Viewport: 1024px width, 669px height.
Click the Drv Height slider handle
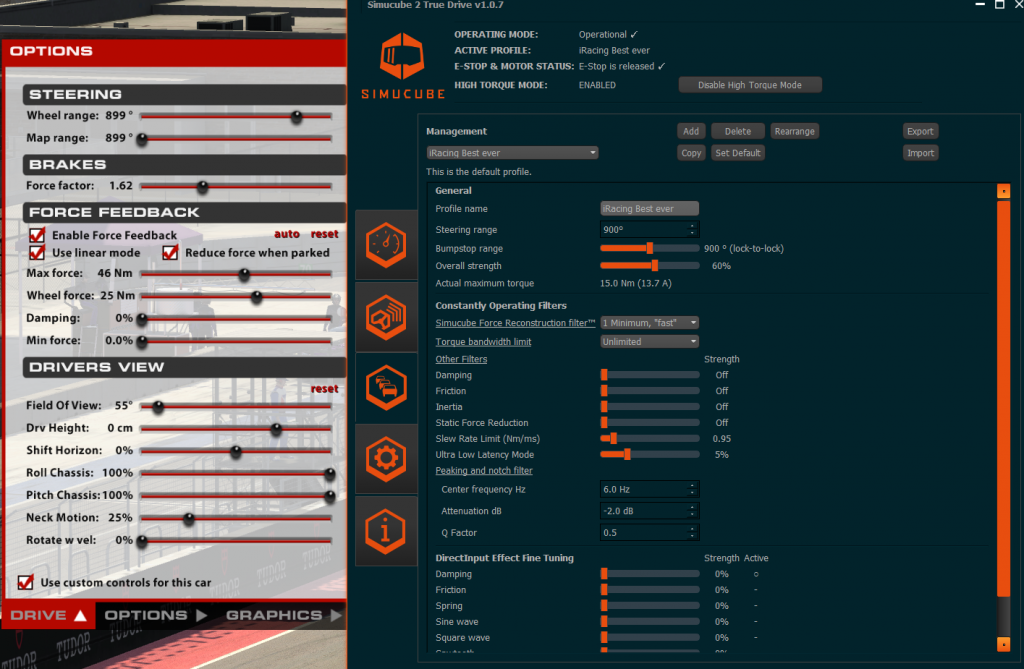coord(276,429)
